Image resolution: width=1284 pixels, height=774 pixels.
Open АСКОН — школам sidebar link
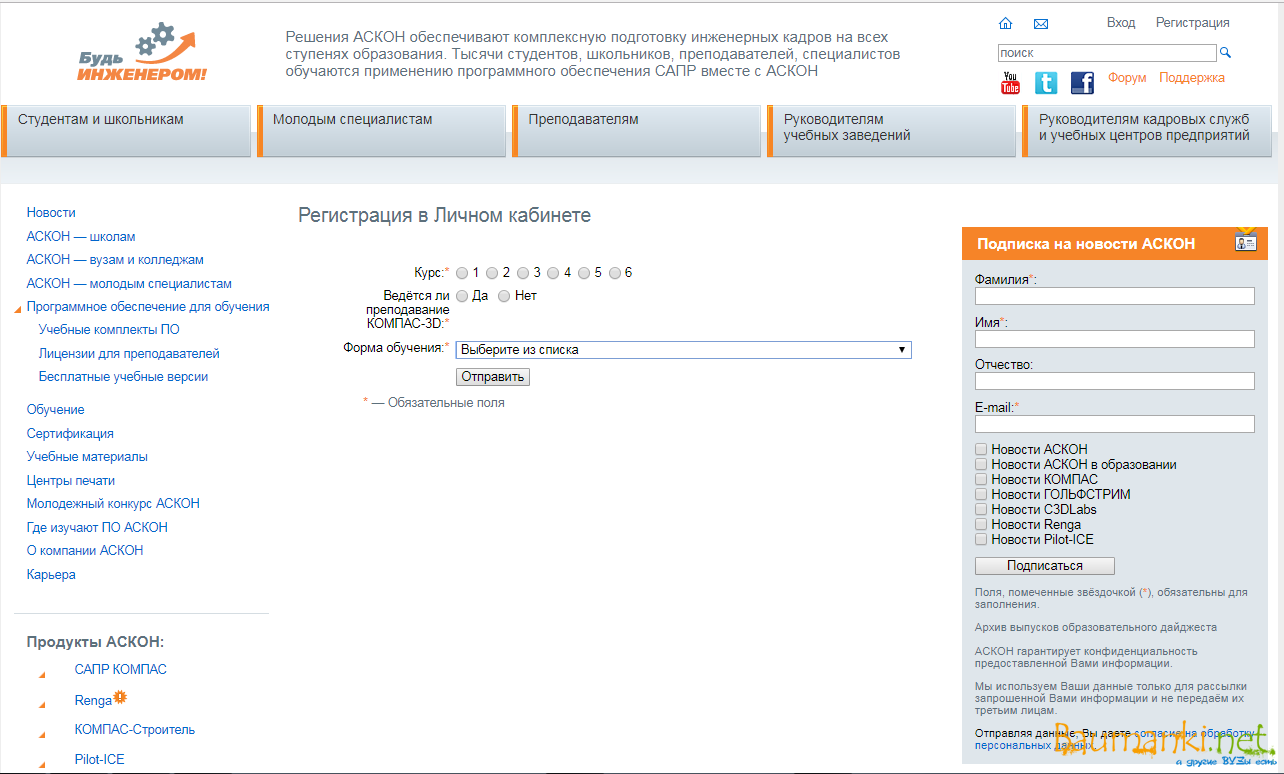click(x=81, y=237)
